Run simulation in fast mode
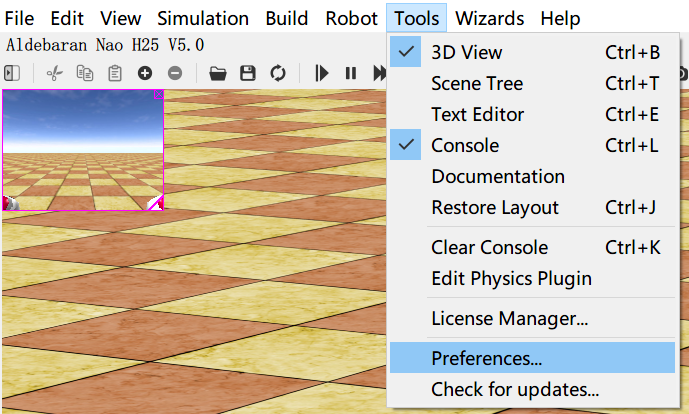 tap(380, 73)
